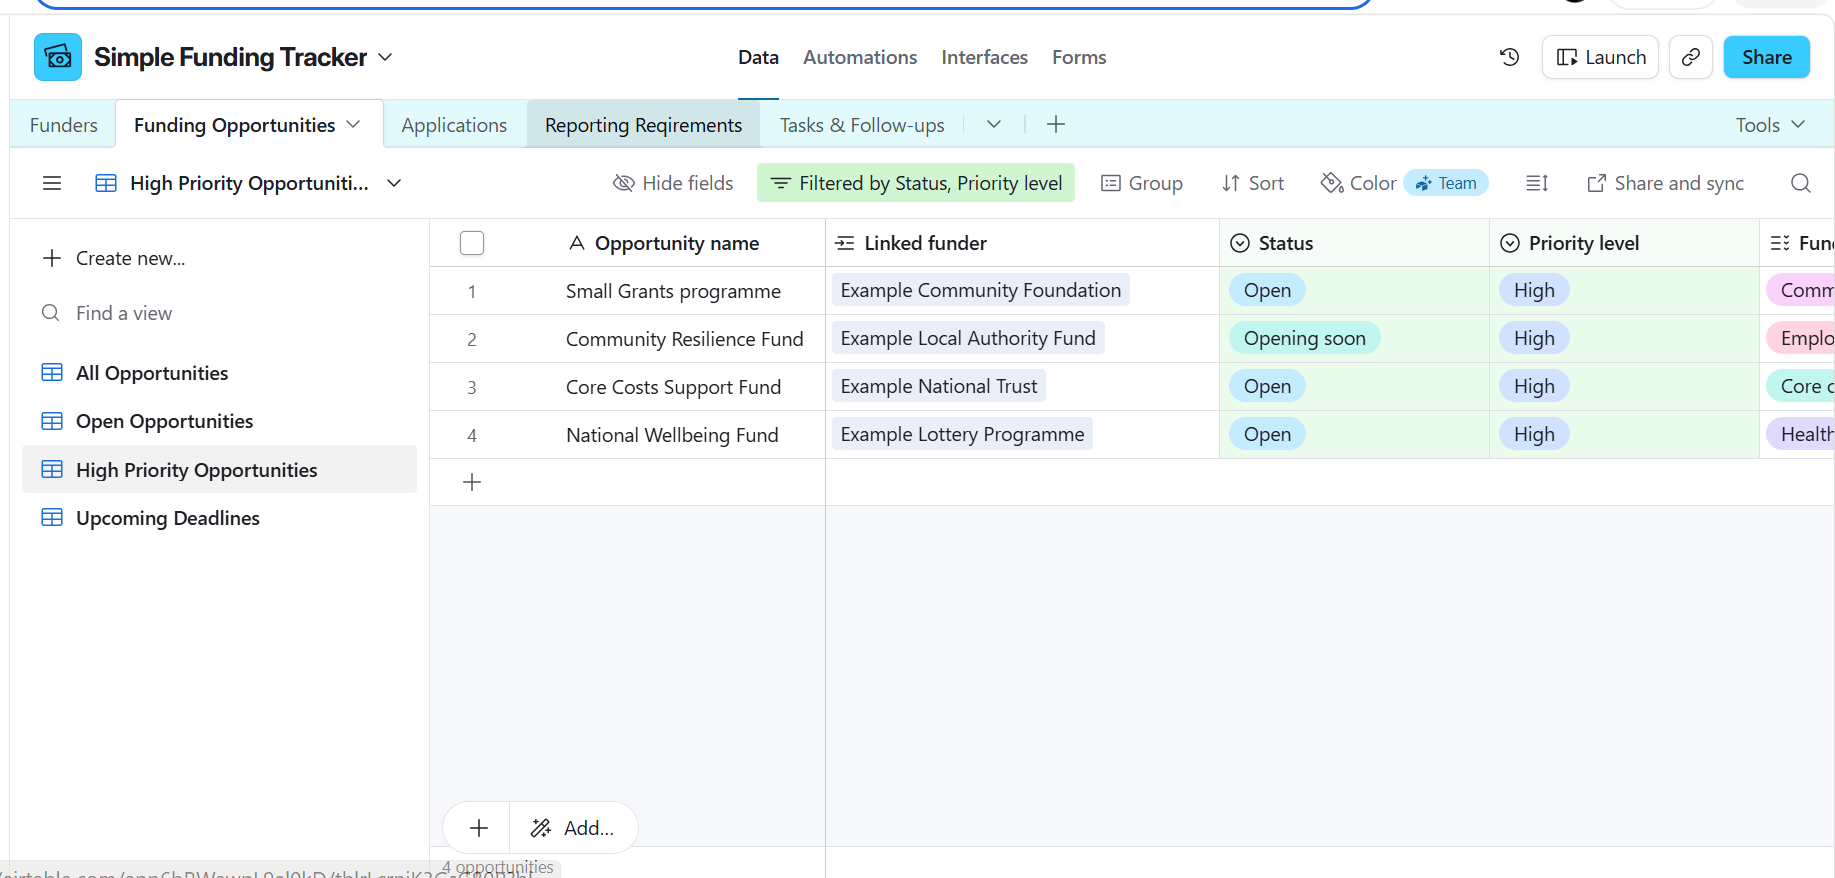Open the Tasks & Follow-ups table tab
Image resolution: width=1835 pixels, height=878 pixels.
pyautogui.click(x=862, y=125)
